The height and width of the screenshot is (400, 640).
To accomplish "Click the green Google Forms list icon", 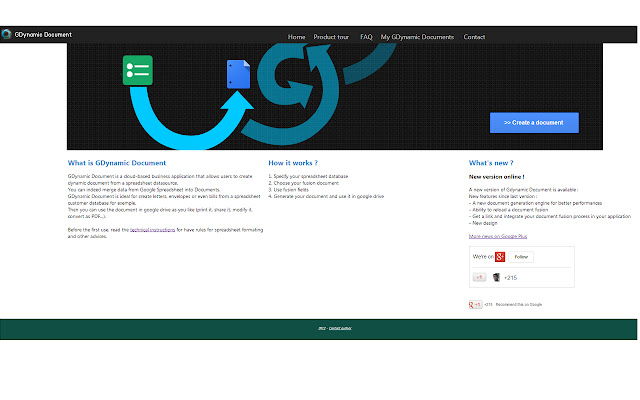I will point(138,70).
